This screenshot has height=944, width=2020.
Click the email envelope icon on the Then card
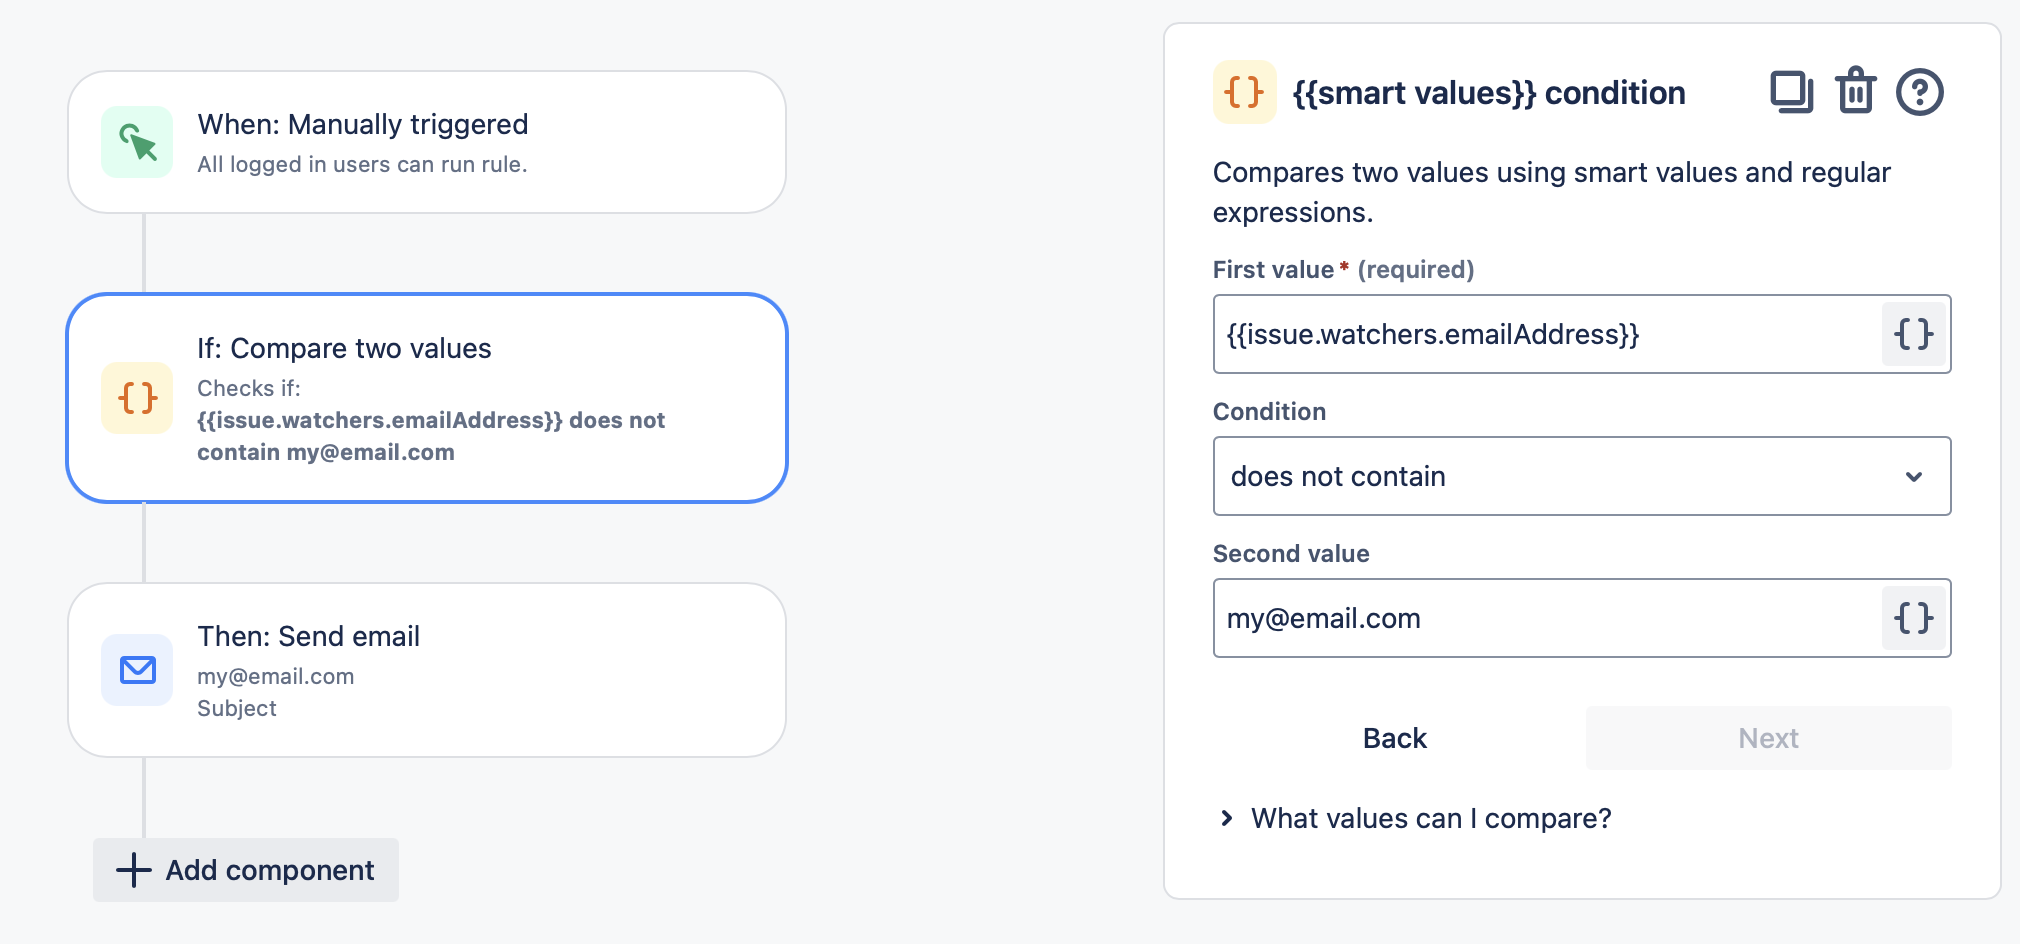pyautogui.click(x=136, y=670)
